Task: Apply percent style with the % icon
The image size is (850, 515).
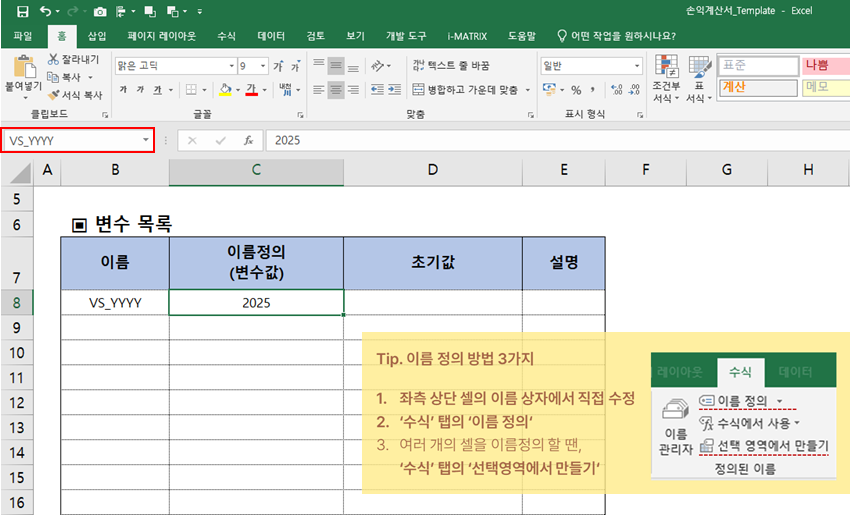Action: 576,89
